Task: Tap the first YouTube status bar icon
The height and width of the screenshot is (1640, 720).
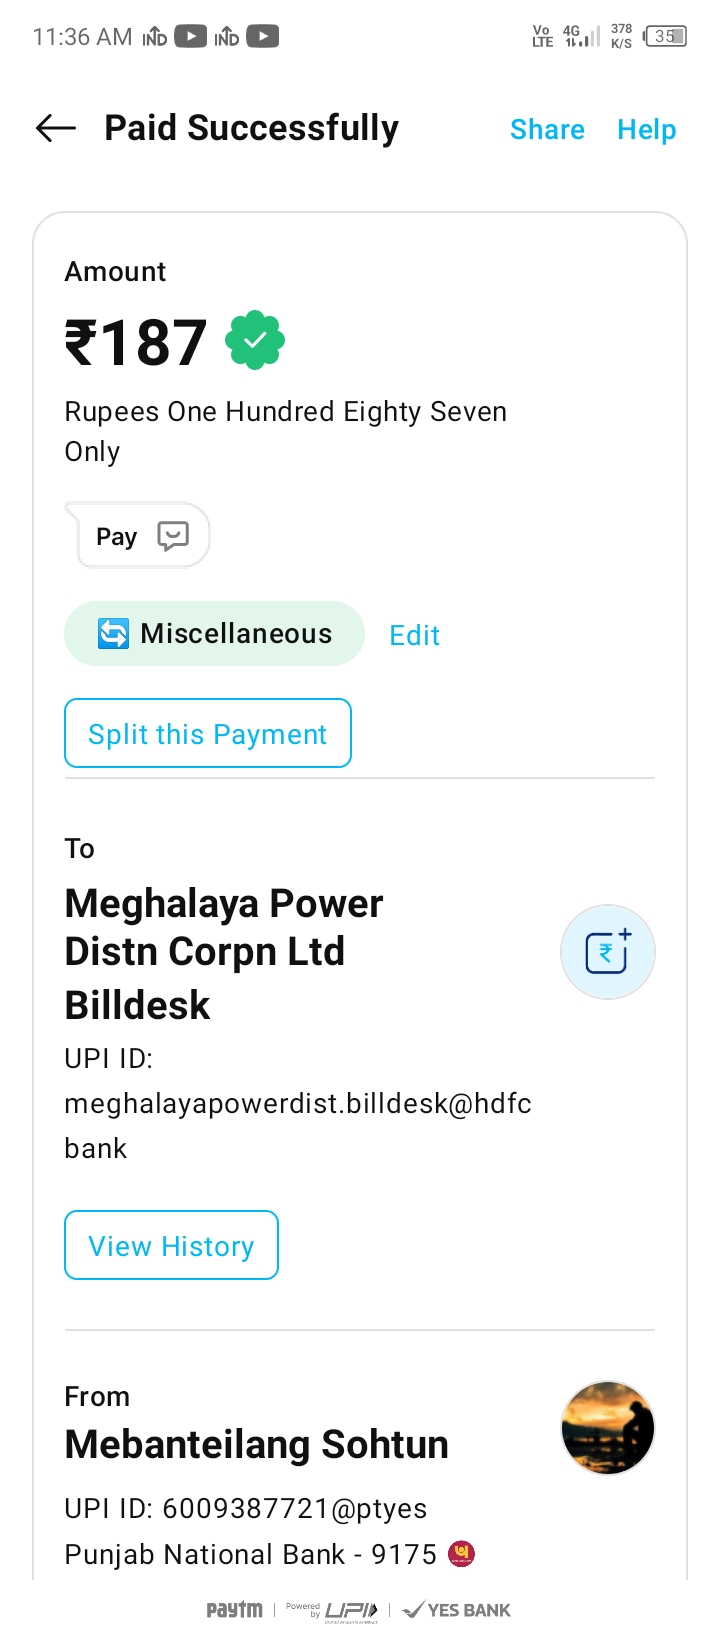Action: [190, 37]
